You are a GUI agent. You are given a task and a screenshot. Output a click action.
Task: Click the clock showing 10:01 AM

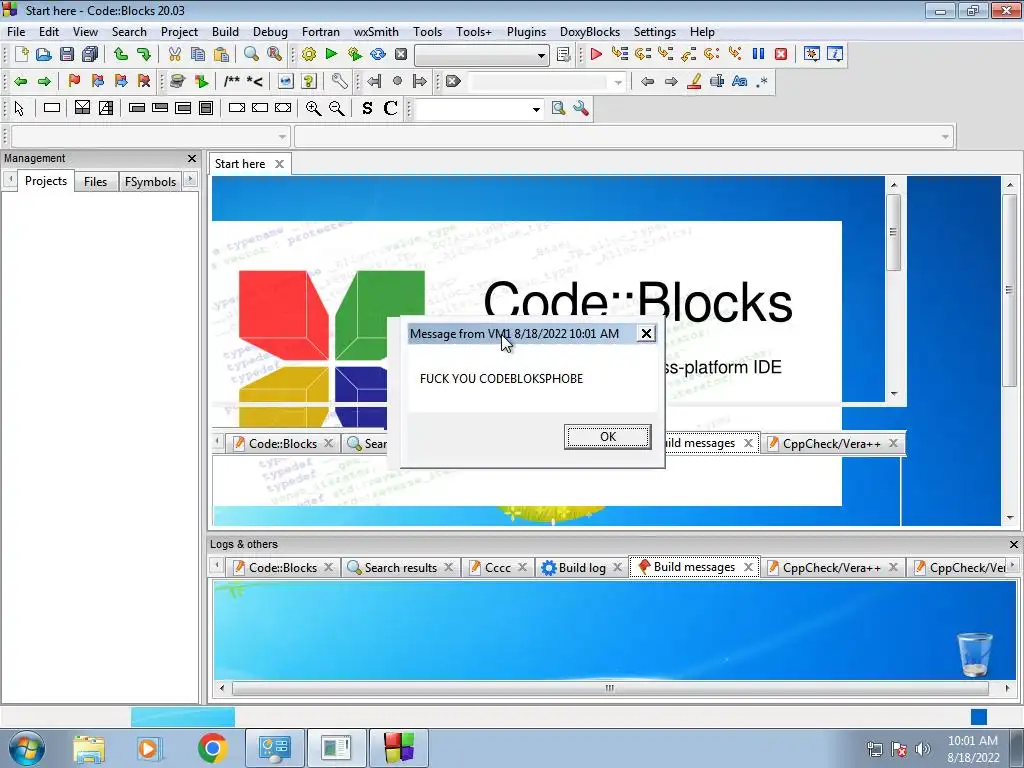[x=973, y=741]
